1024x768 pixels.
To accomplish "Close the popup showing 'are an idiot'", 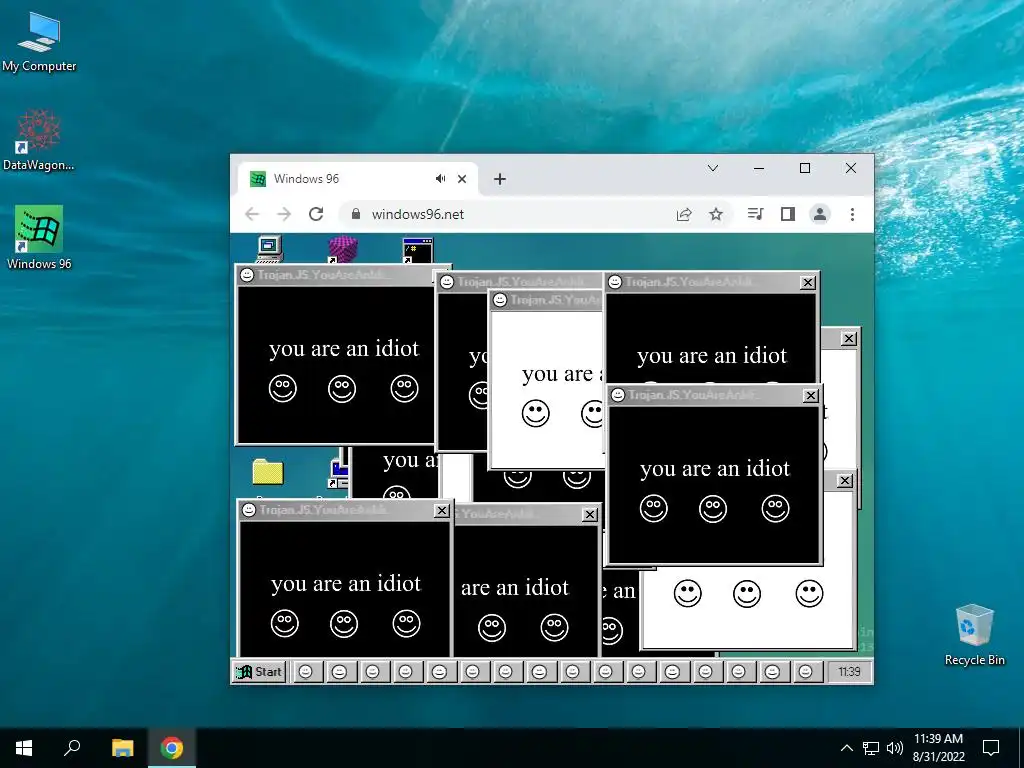I will (x=590, y=515).
